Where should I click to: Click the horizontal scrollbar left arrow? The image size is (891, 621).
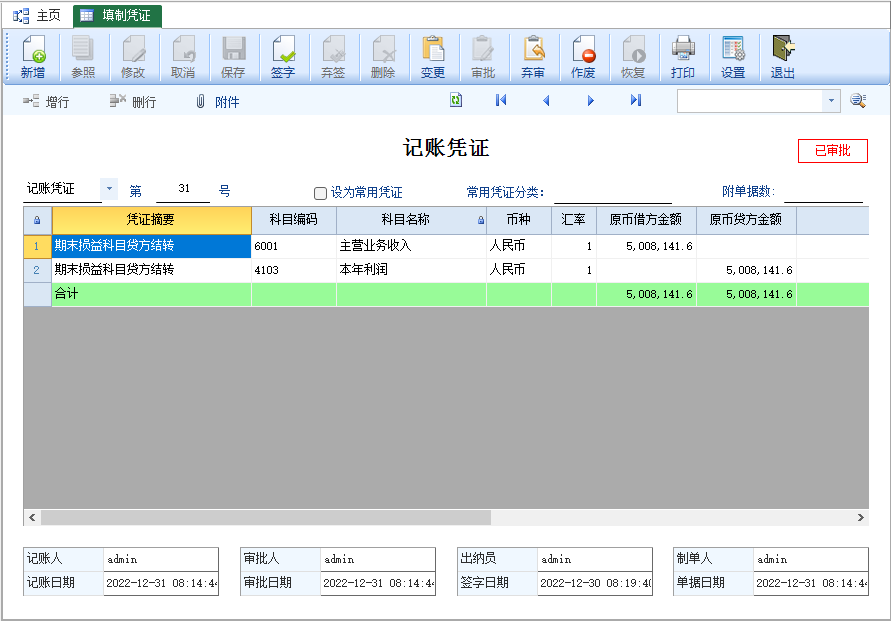32,518
